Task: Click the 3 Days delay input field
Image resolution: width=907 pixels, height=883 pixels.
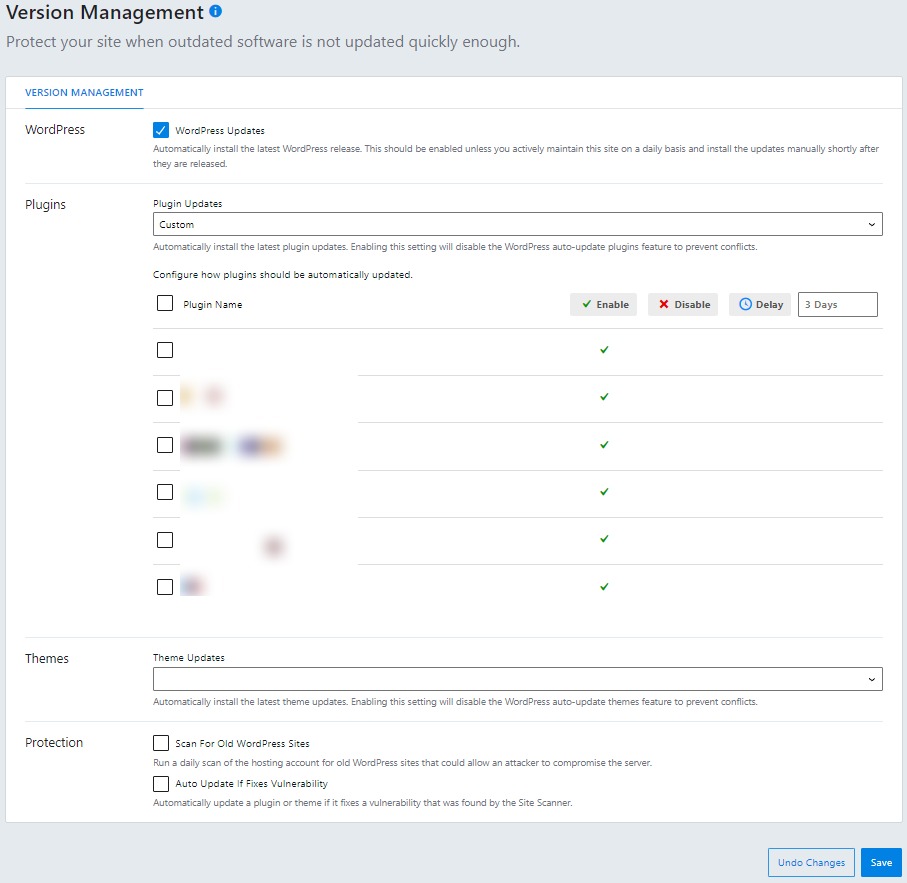Action: [x=838, y=304]
